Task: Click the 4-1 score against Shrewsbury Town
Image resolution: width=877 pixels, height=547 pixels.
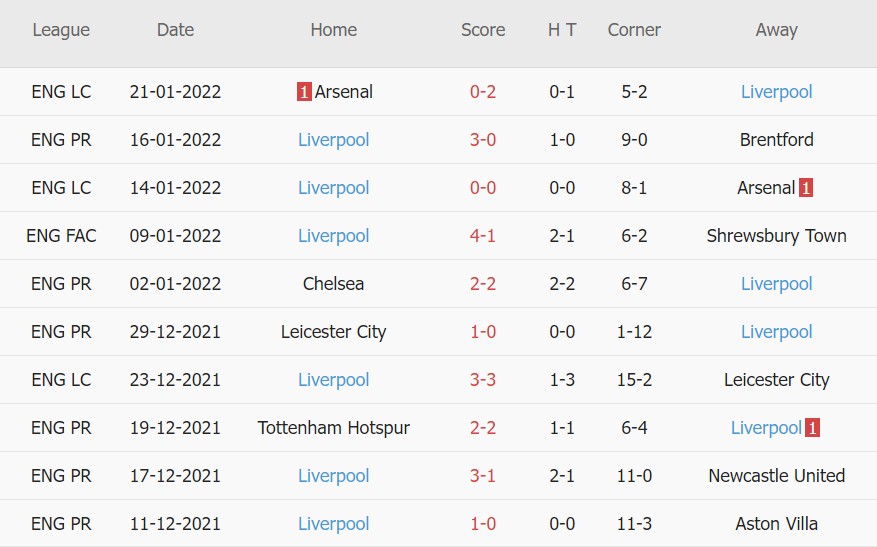Action: click(x=483, y=236)
